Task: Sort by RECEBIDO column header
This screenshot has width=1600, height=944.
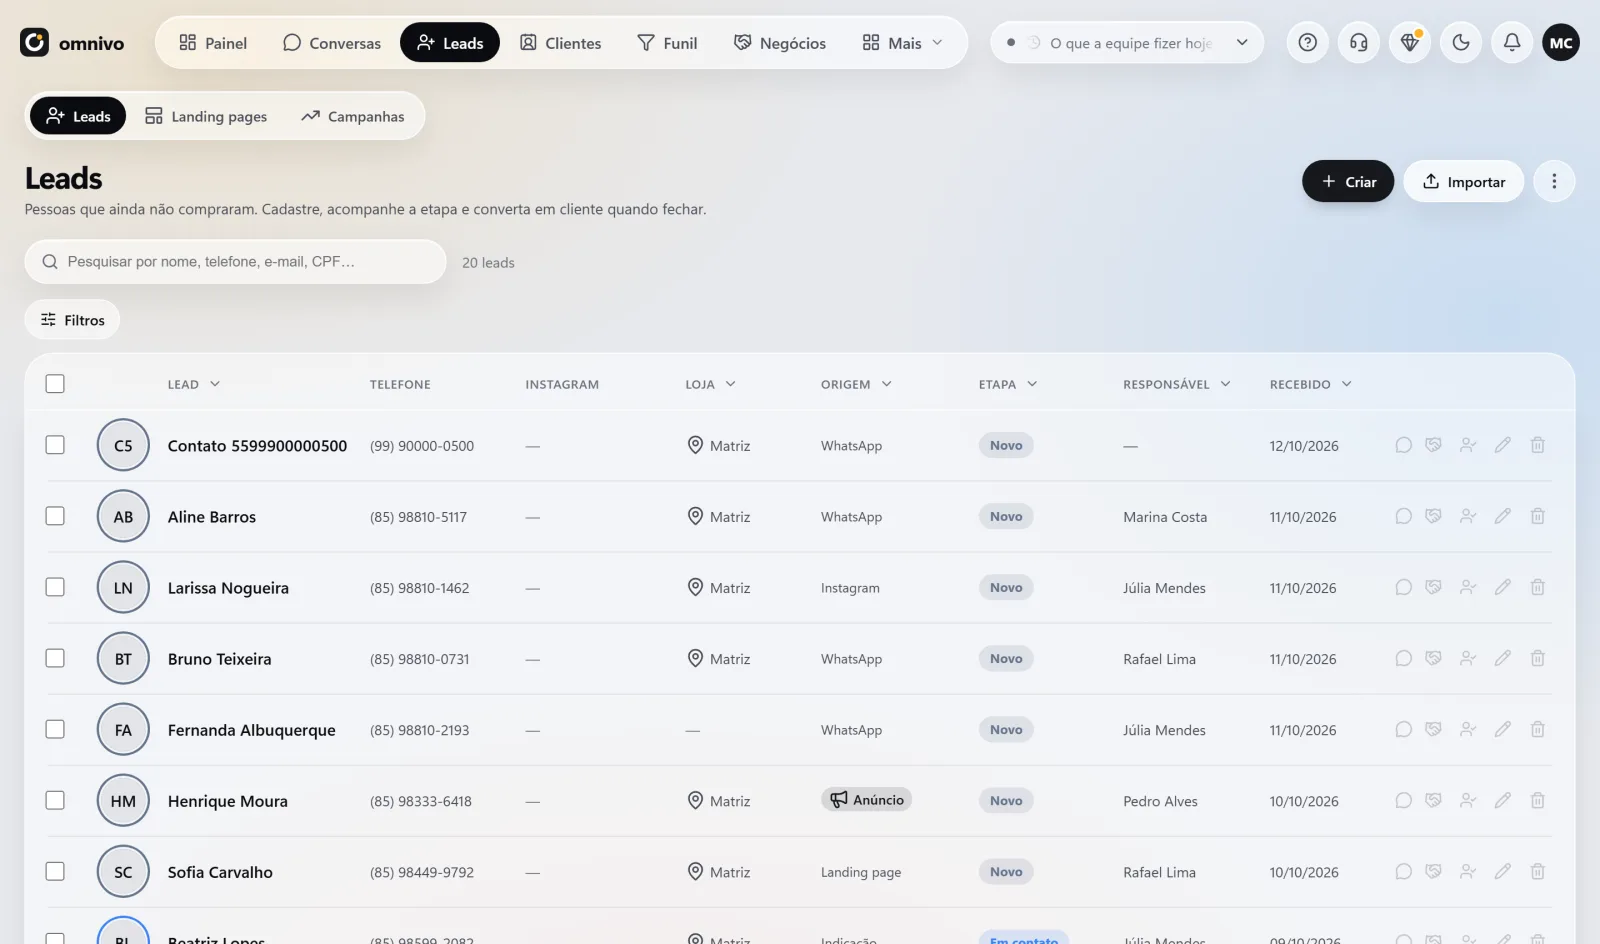Action: click(1311, 384)
